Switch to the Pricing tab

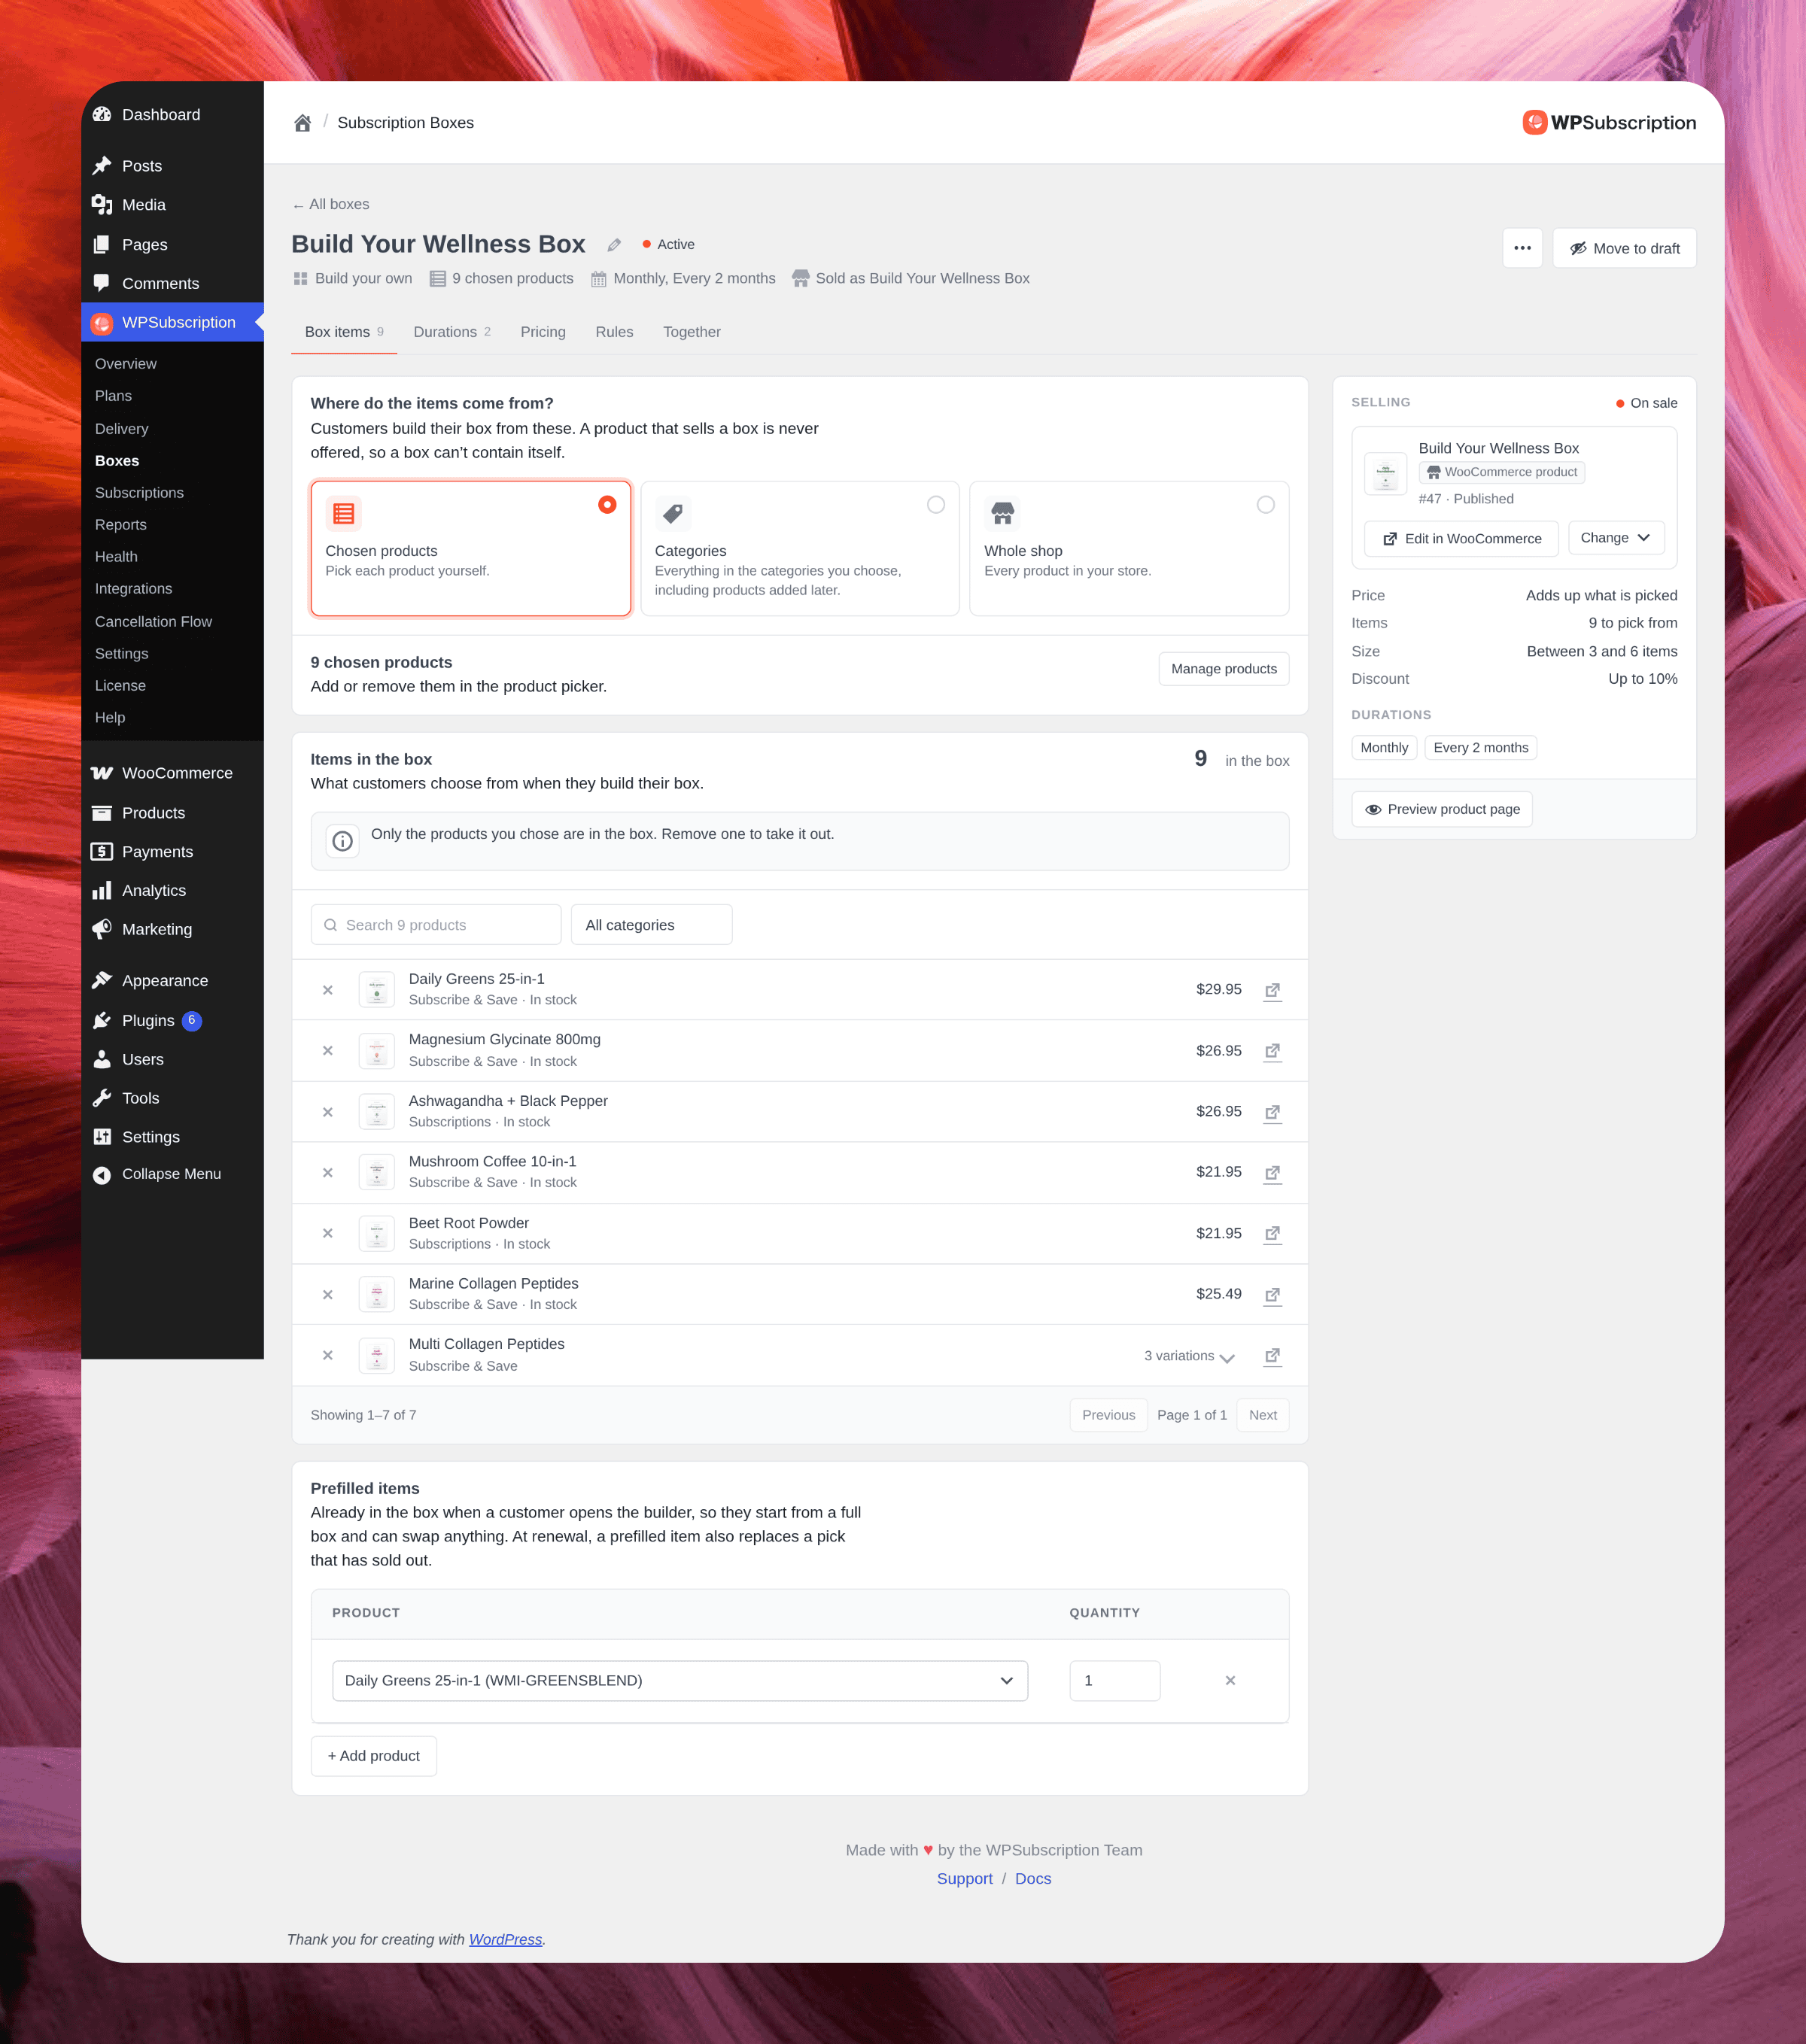coord(543,332)
